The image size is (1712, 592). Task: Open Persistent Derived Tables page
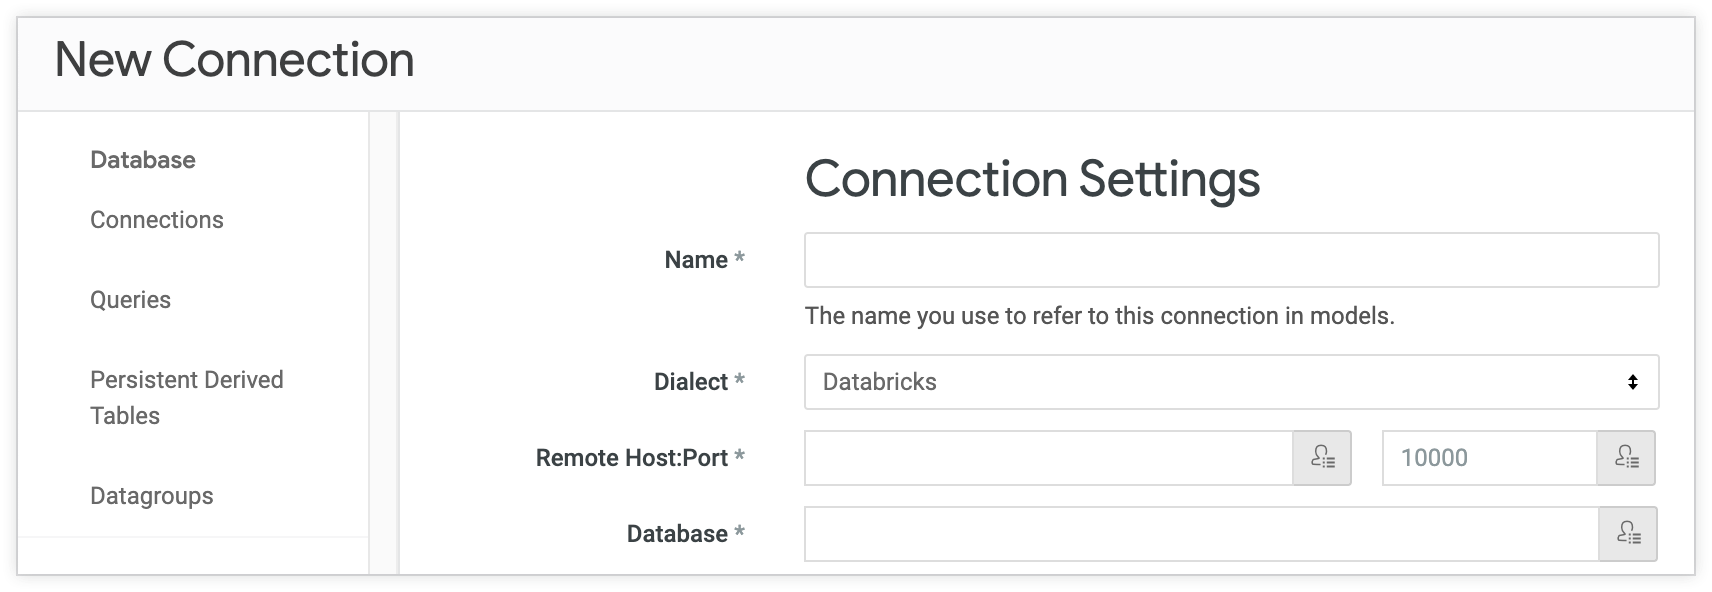click(x=187, y=397)
